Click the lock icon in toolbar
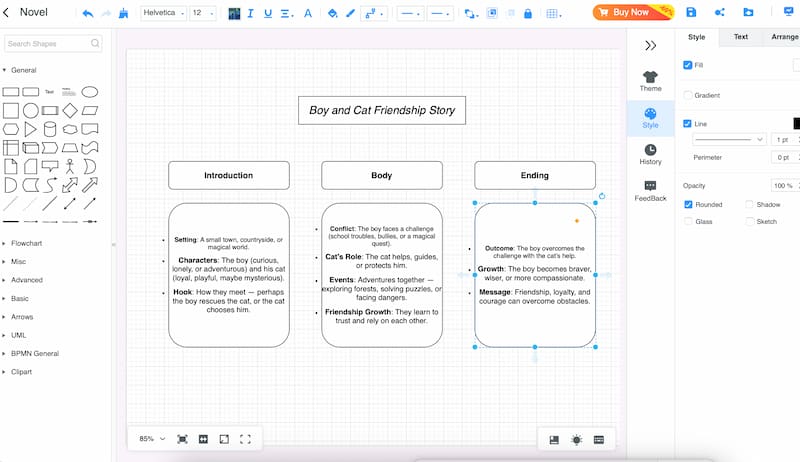Image resolution: width=800 pixels, height=462 pixels. (x=528, y=13)
